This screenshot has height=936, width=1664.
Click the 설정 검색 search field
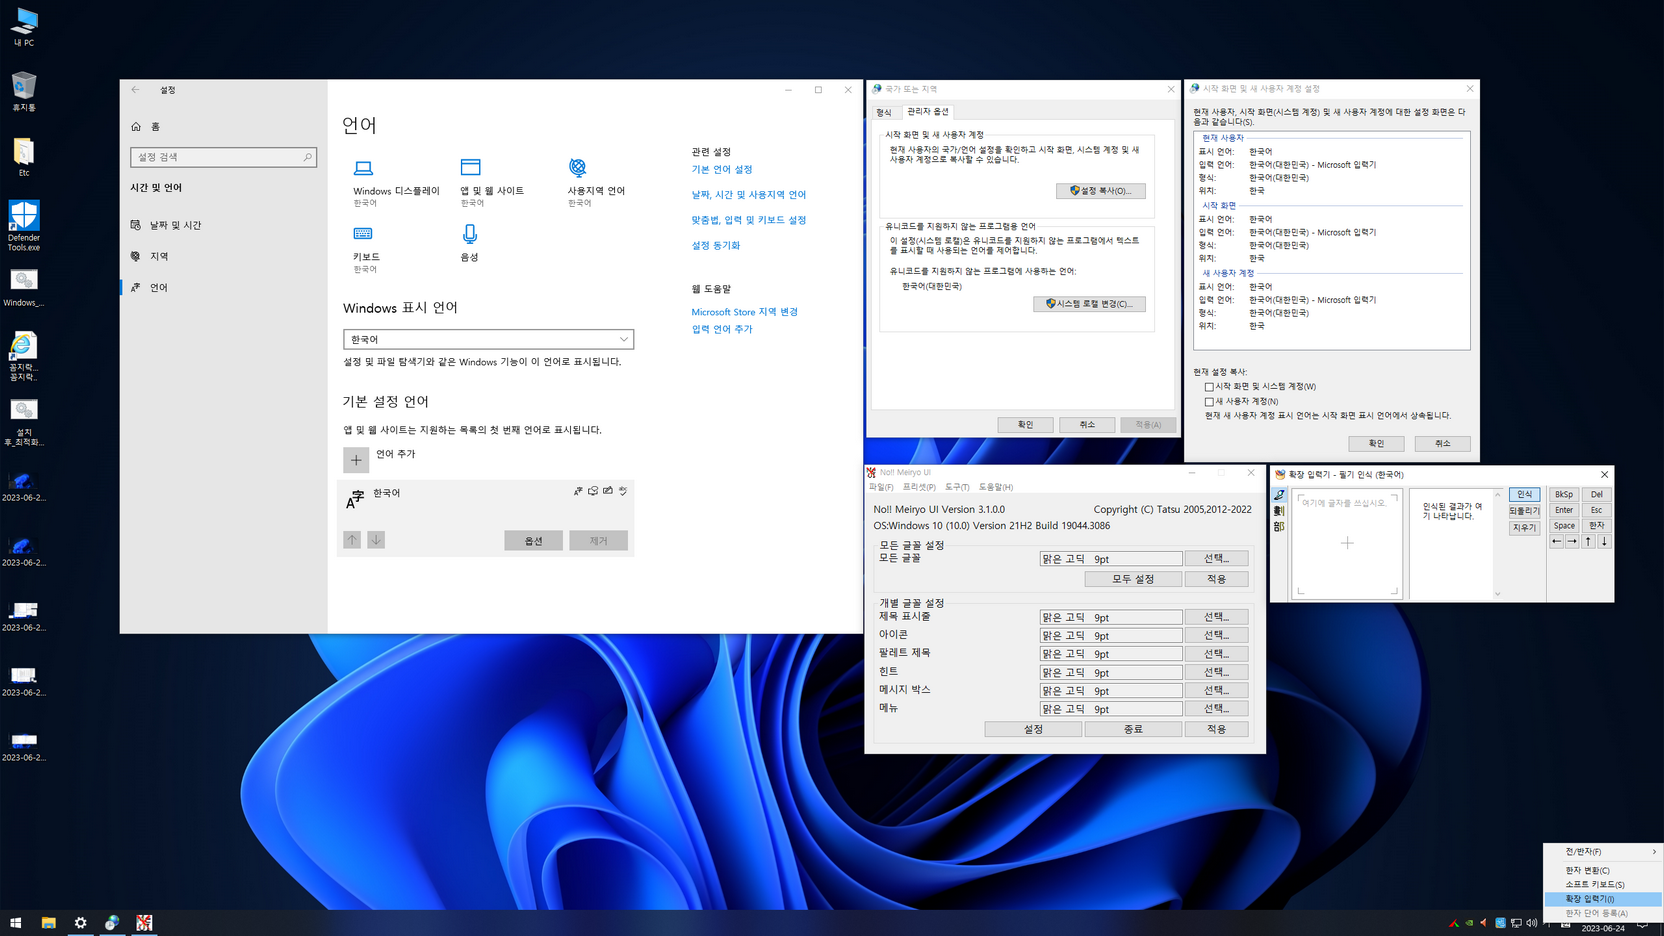(223, 157)
